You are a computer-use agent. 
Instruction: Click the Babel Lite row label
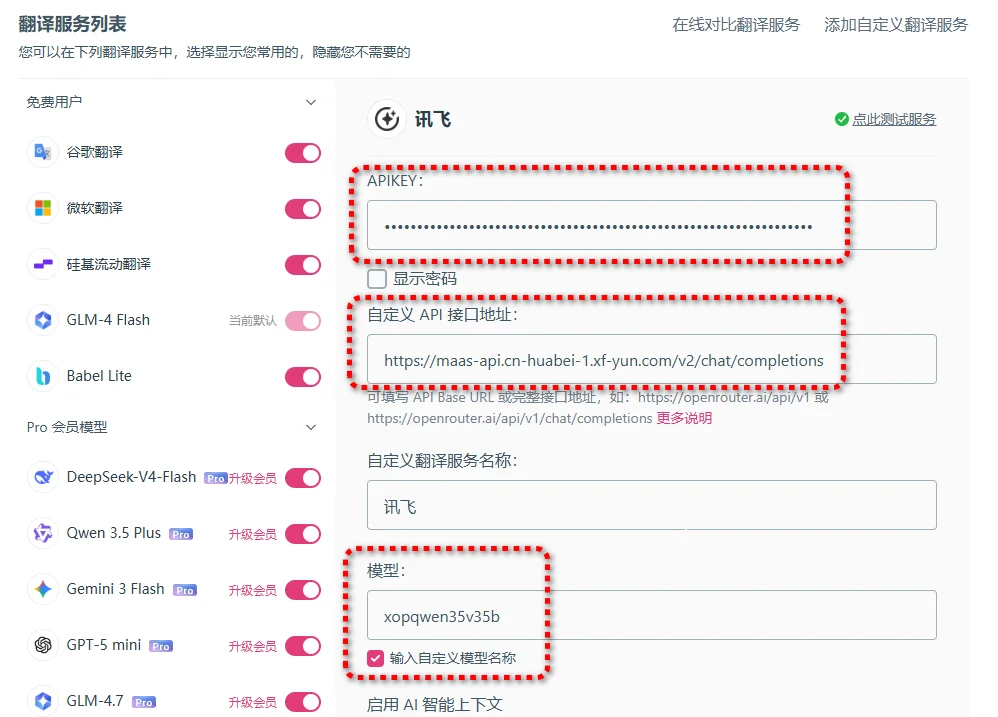click(x=99, y=376)
